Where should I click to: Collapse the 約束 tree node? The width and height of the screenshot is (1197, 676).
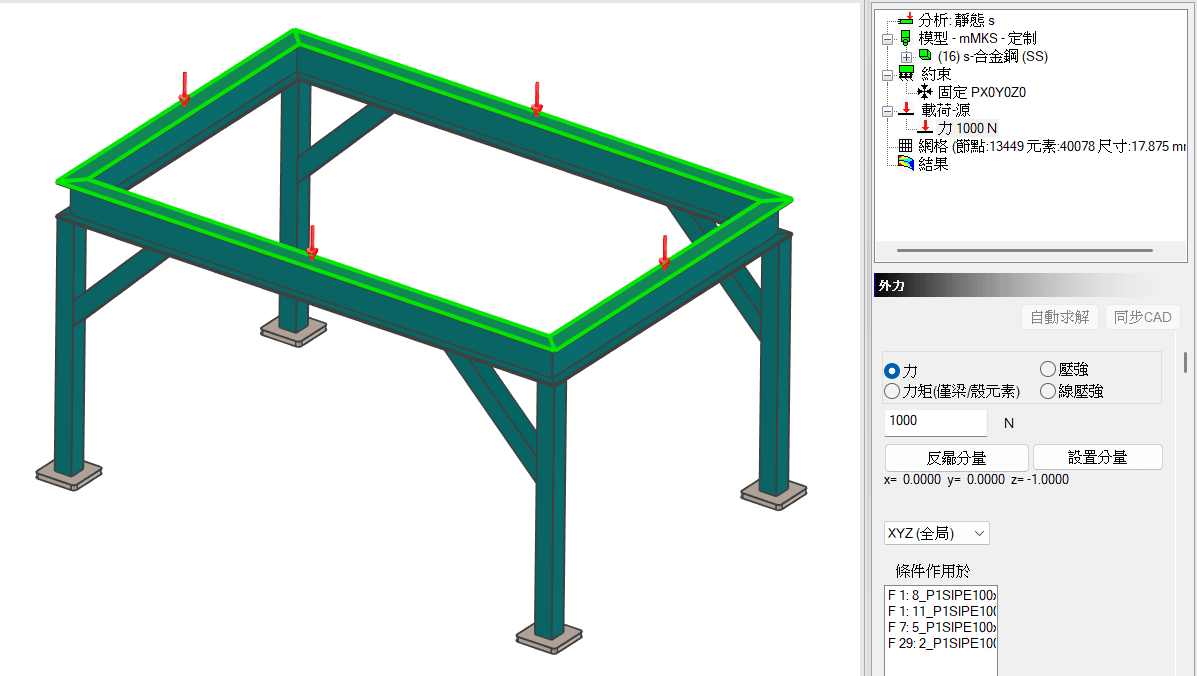point(887,75)
